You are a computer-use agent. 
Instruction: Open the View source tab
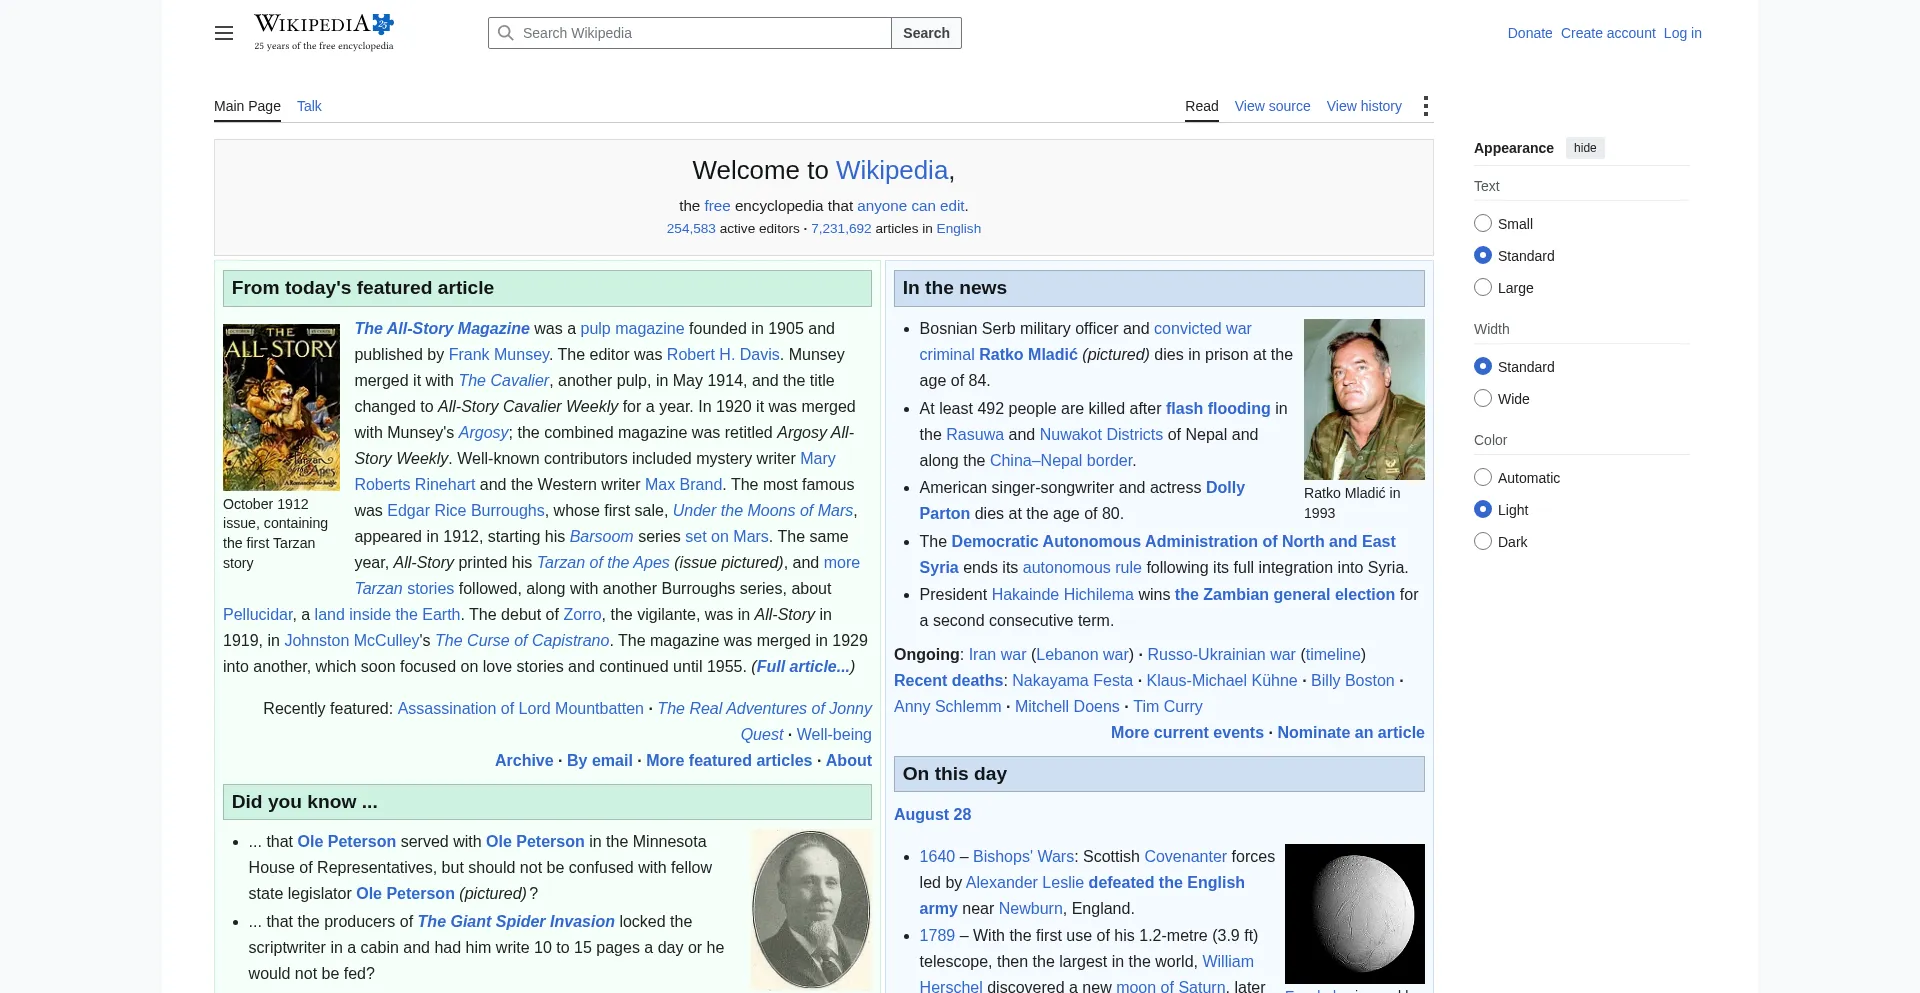1272,106
